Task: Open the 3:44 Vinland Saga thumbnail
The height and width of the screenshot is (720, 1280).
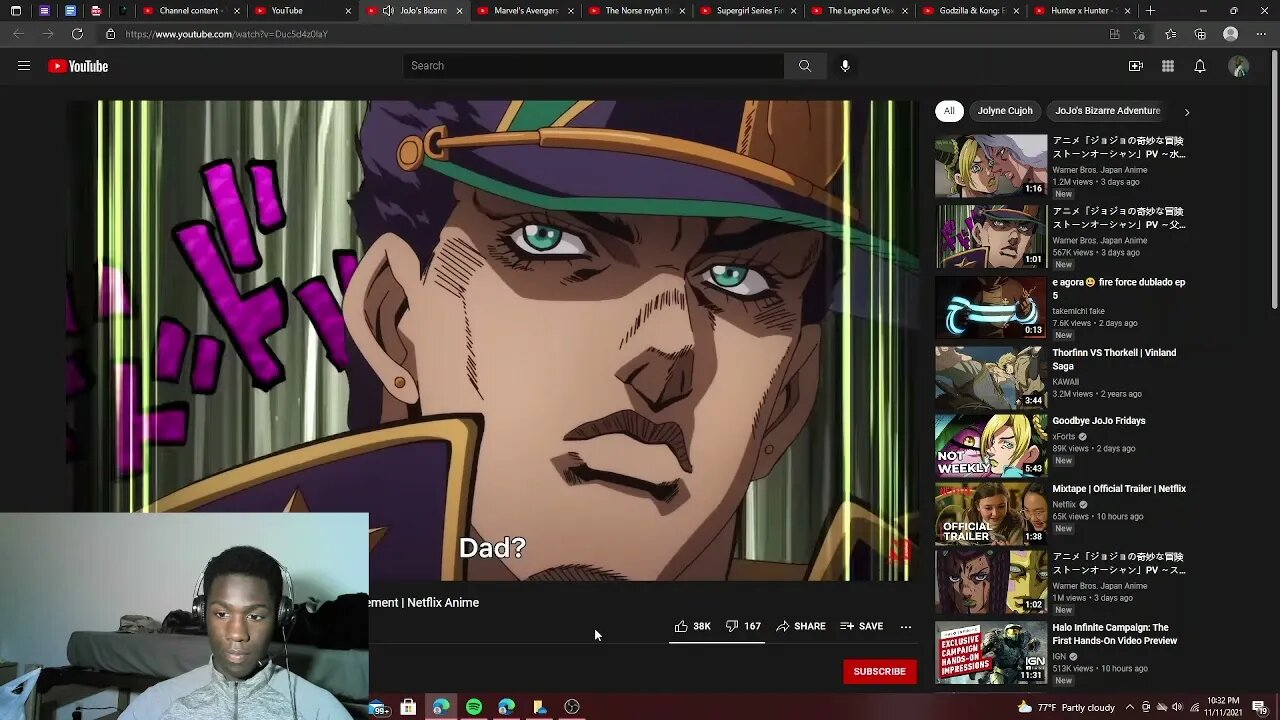Action: click(x=991, y=378)
